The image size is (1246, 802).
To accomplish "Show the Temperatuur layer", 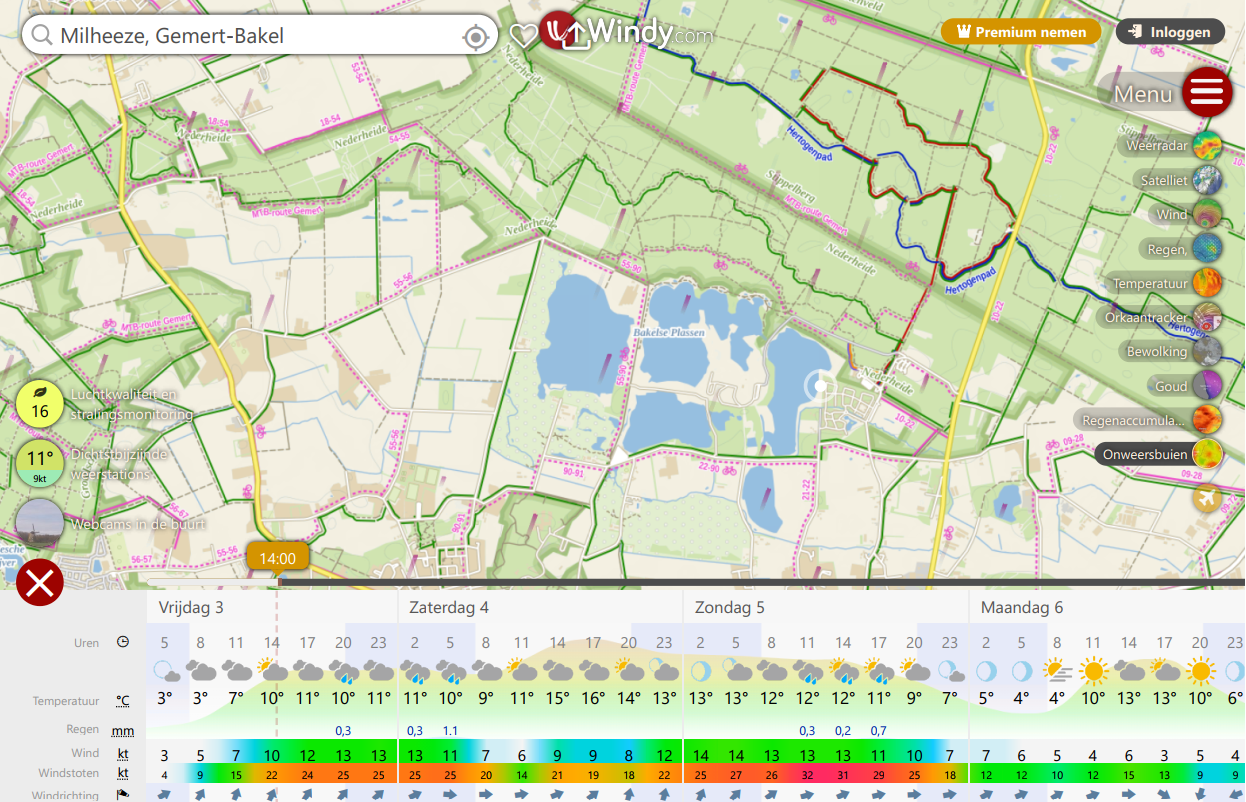I will [1207, 284].
